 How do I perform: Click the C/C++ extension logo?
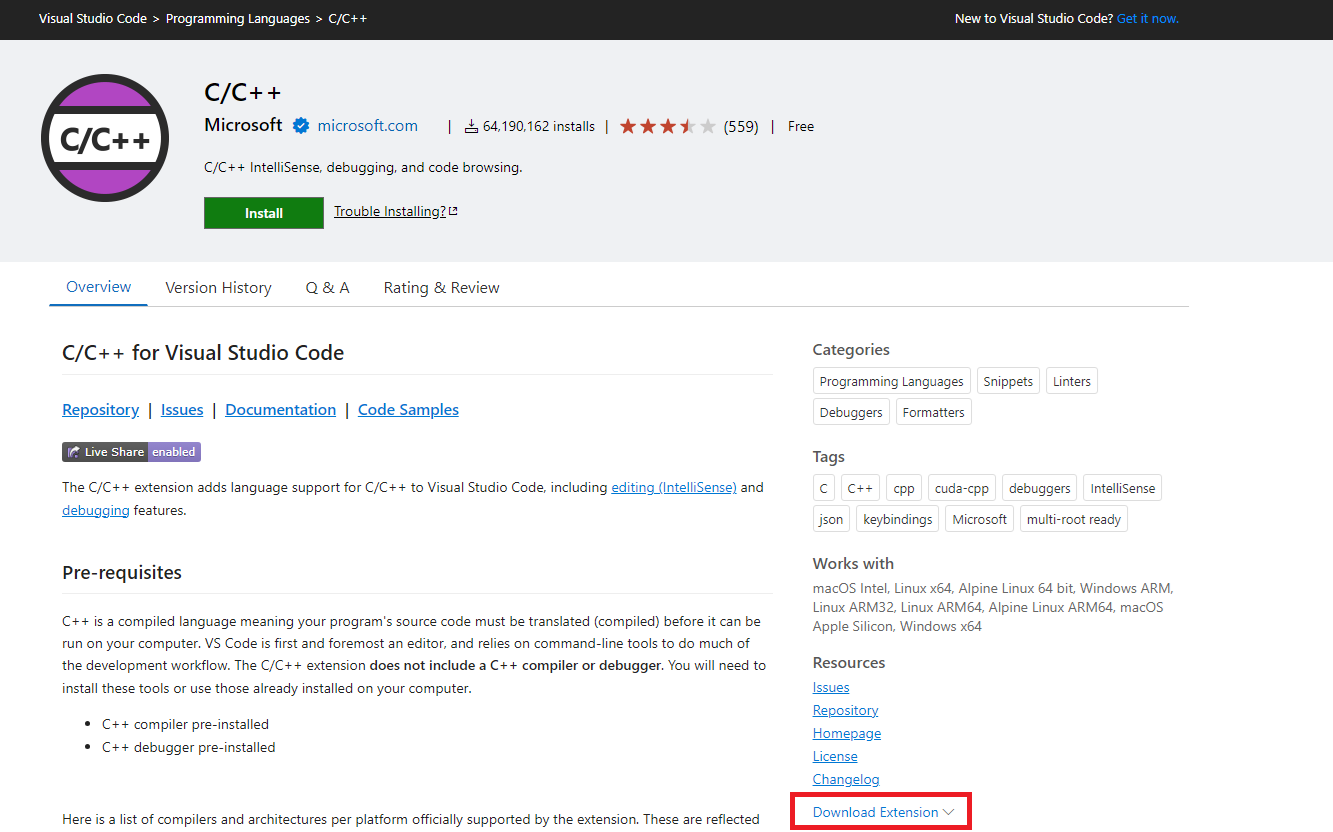(105, 138)
